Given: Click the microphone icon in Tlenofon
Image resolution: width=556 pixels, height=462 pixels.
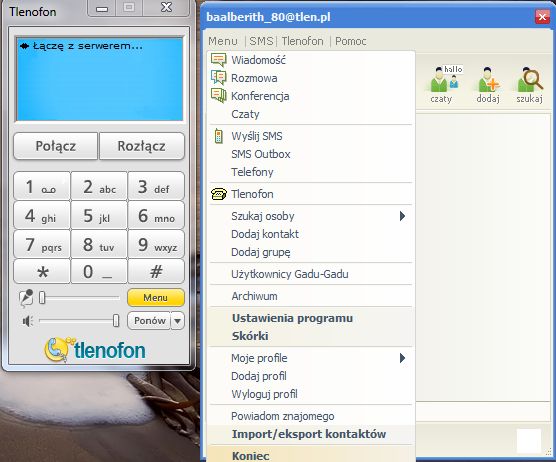Looking at the screenshot, I should pyautogui.click(x=26, y=298).
